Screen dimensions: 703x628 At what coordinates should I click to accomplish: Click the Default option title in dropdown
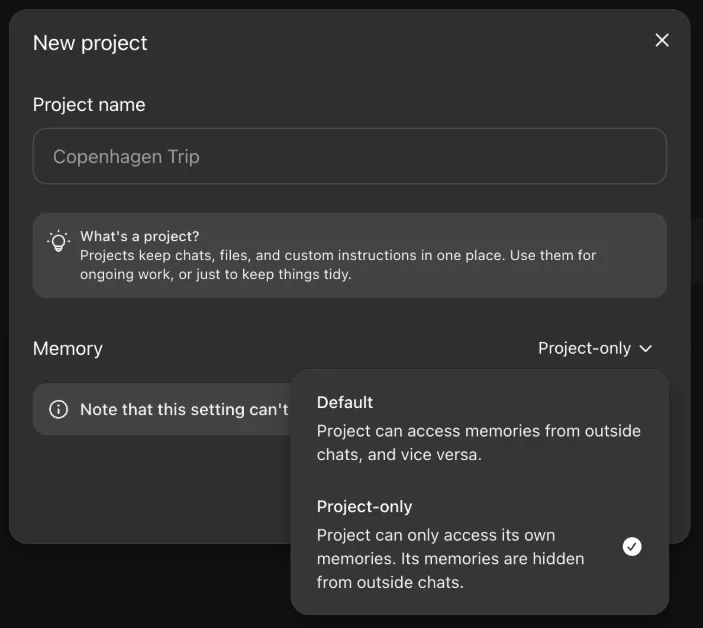click(345, 402)
